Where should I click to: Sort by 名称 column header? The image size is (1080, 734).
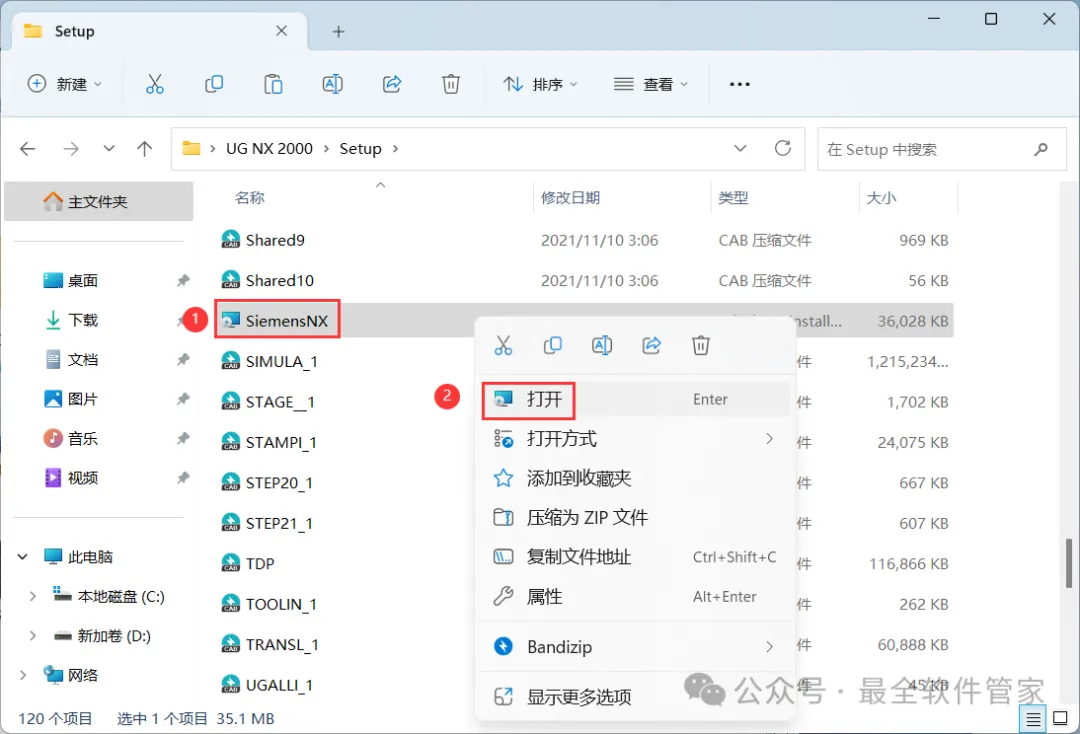(x=249, y=198)
